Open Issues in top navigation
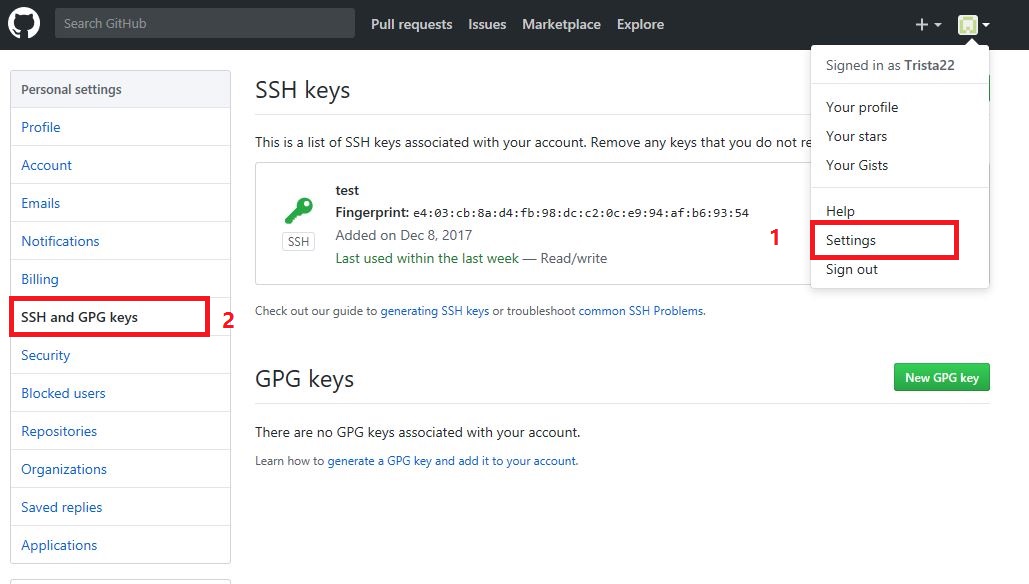 487,24
